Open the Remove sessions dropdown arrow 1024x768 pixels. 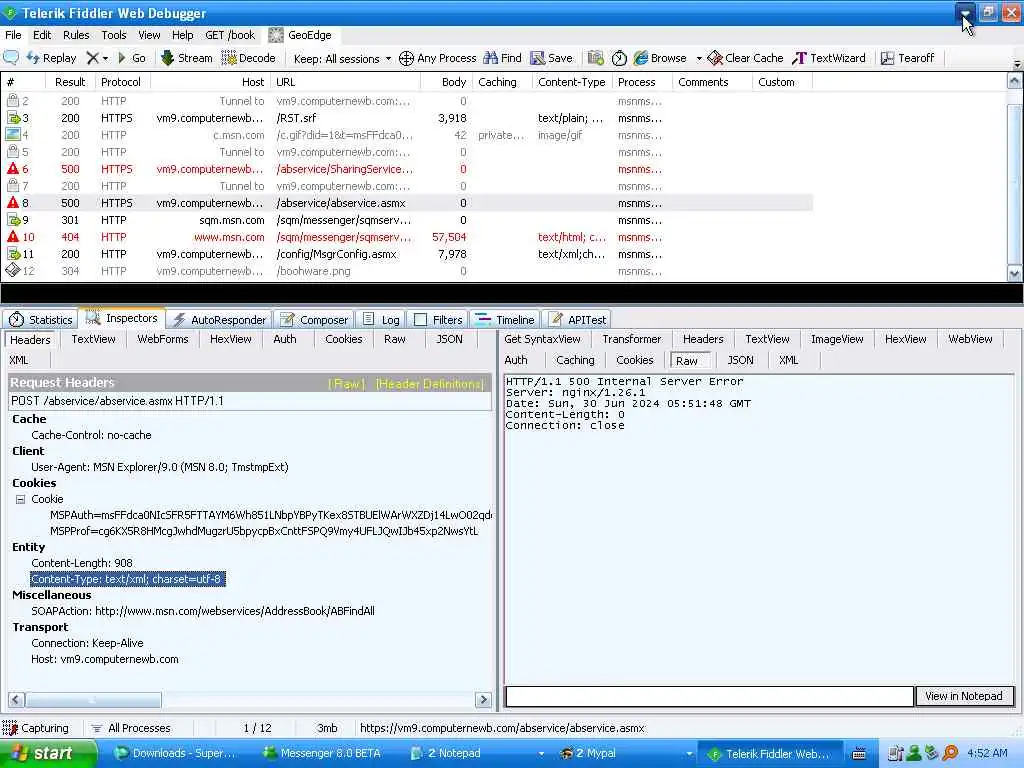click(x=105, y=59)
